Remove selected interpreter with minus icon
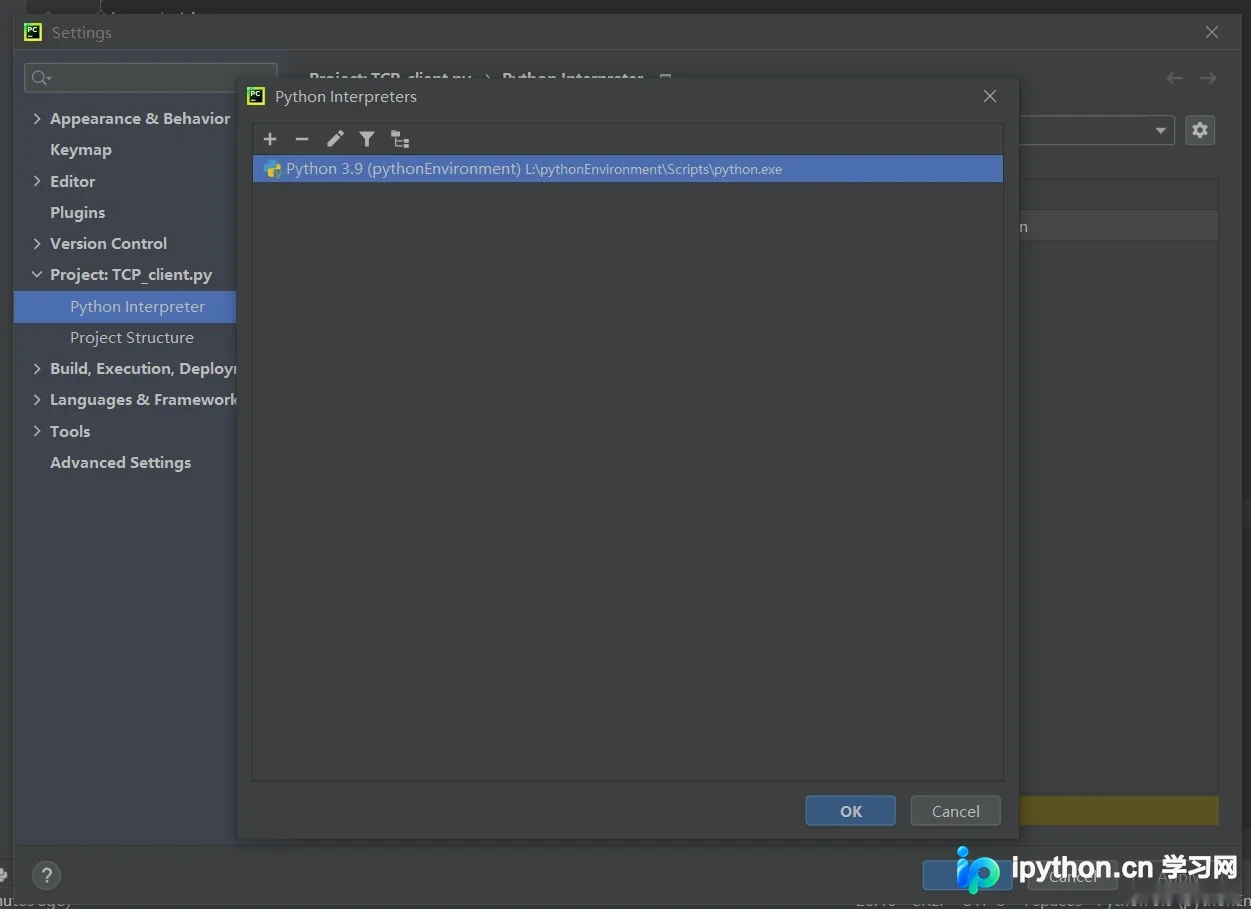 pos(302,139)
